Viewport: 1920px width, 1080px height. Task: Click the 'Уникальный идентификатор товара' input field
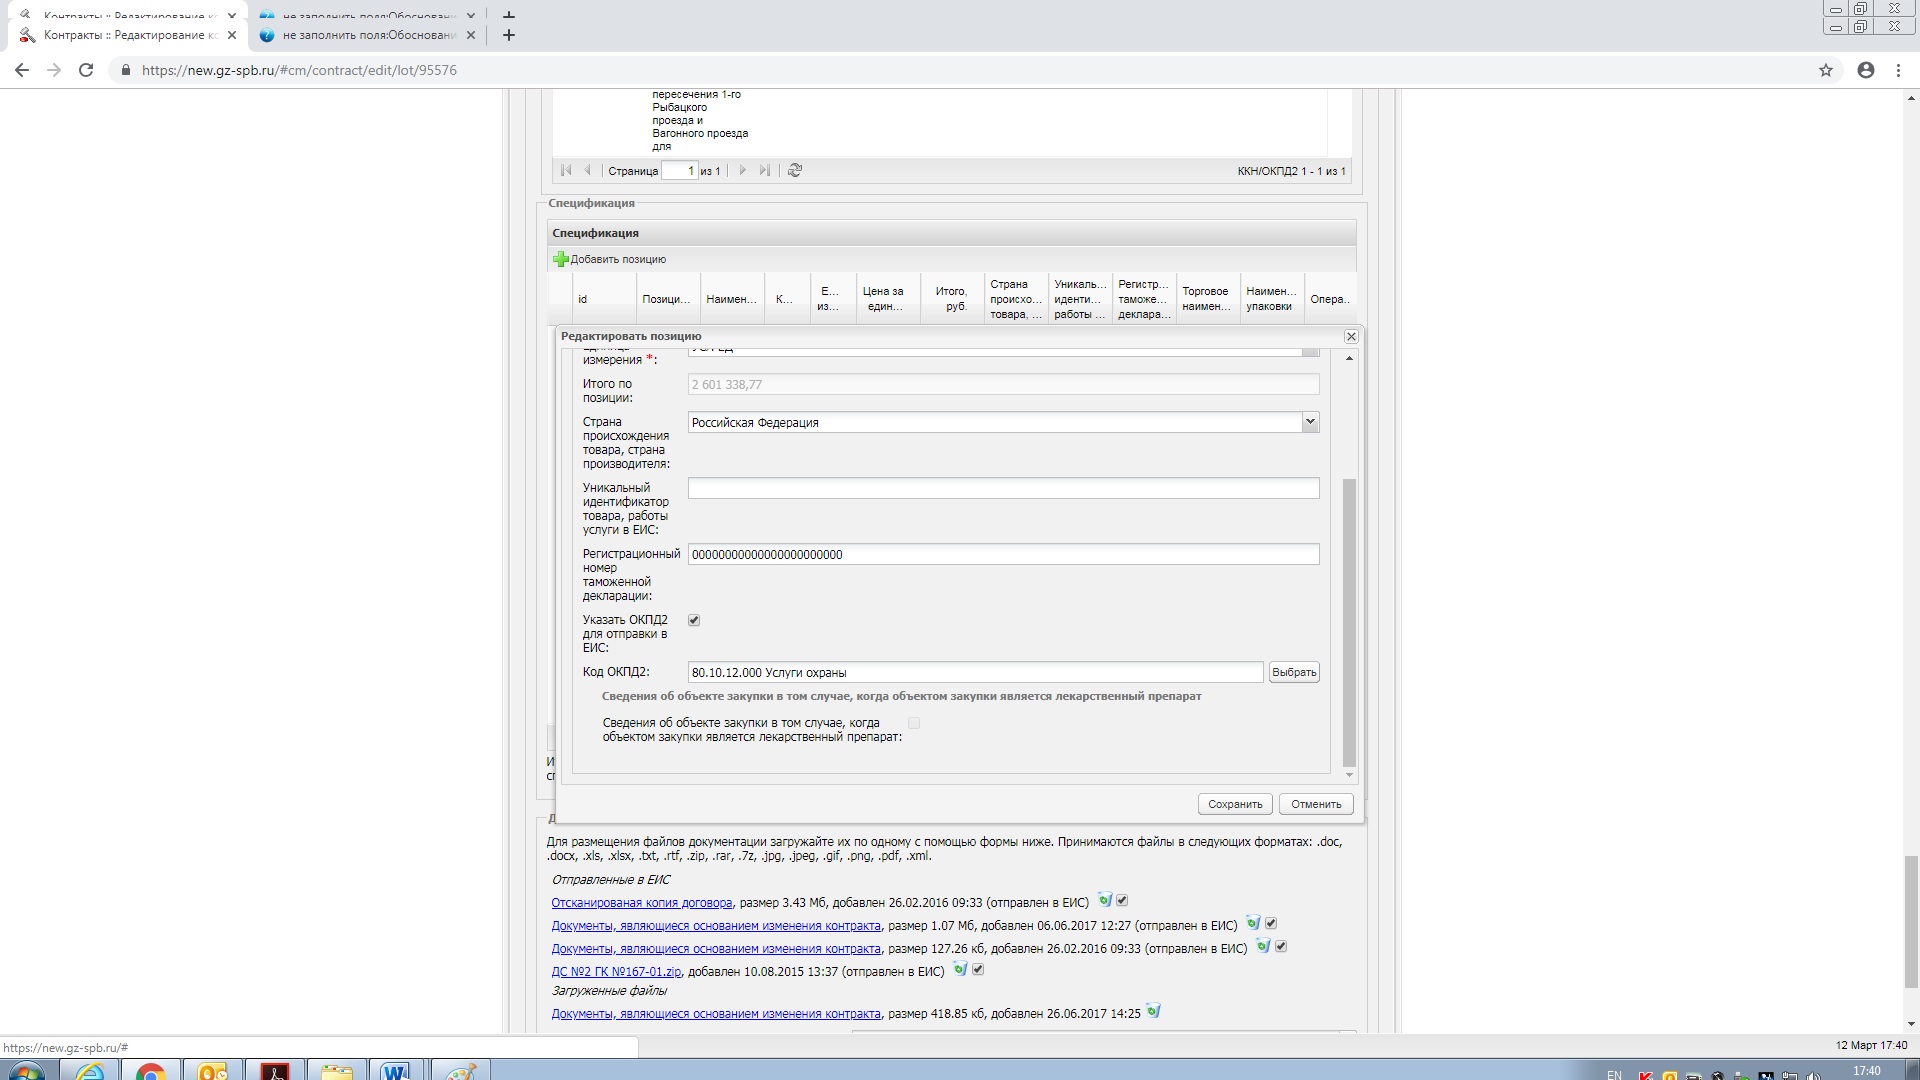click(1003, 489)
